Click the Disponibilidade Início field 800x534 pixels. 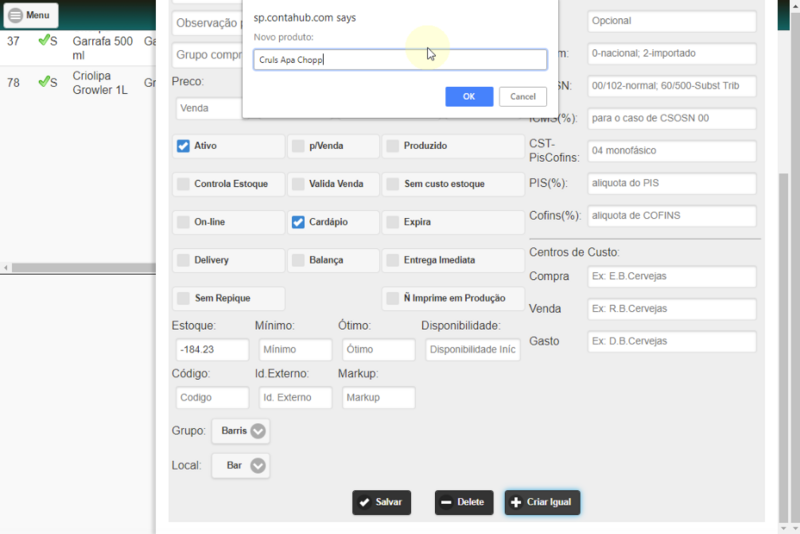coord(473,350)
